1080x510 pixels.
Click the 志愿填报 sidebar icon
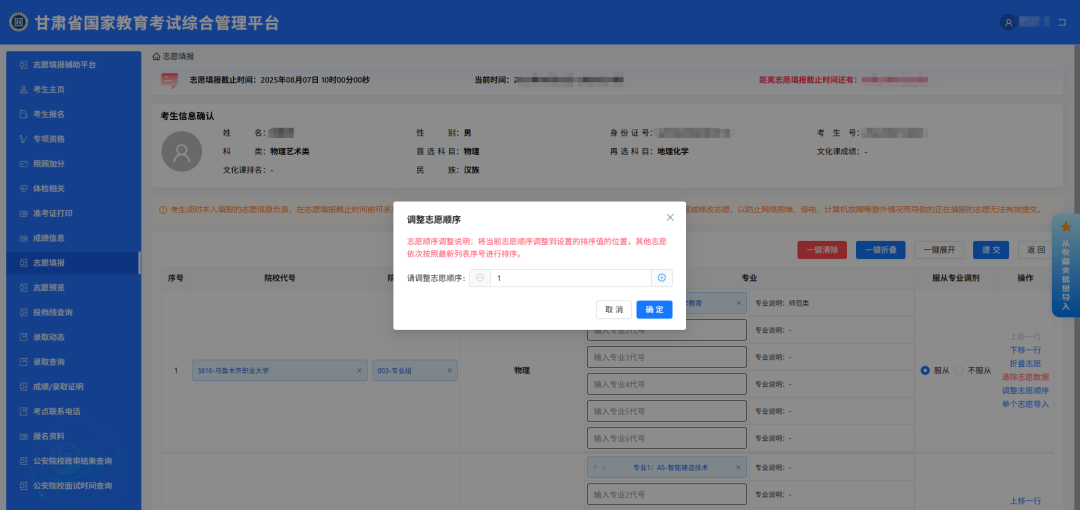tap(23, 263)
